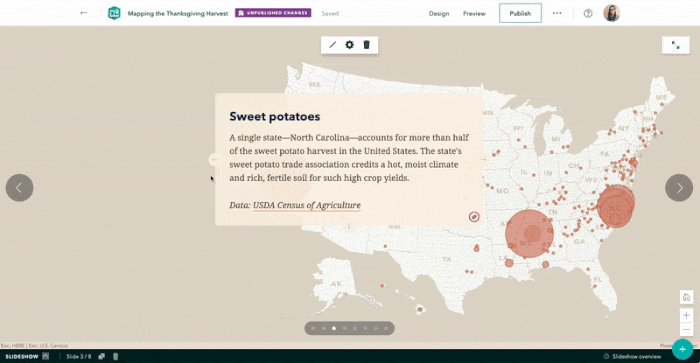The height and width of the screenshot is (363, 700).
Task: Switch to Preview mode
Action: [474, 13]
